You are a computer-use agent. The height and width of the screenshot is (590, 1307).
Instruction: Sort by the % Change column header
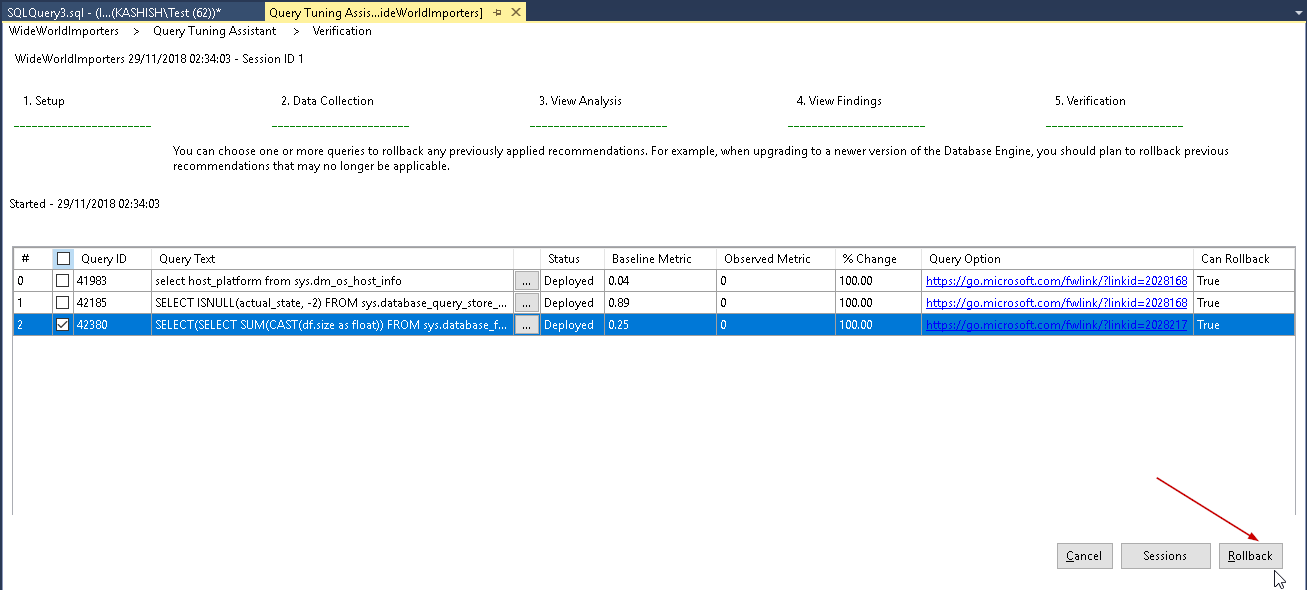pyautogui.click(x=869, y=259)
